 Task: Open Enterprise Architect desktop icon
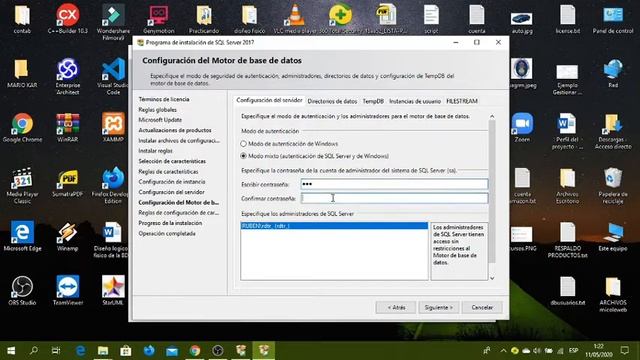[68, 76]
